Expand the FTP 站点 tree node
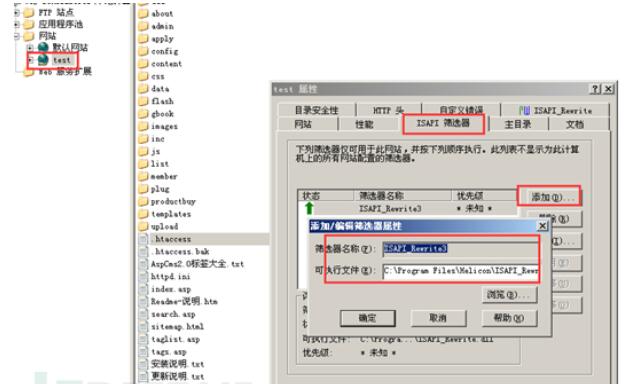Screen dimensions: 628x384 [x=16, y=12]
